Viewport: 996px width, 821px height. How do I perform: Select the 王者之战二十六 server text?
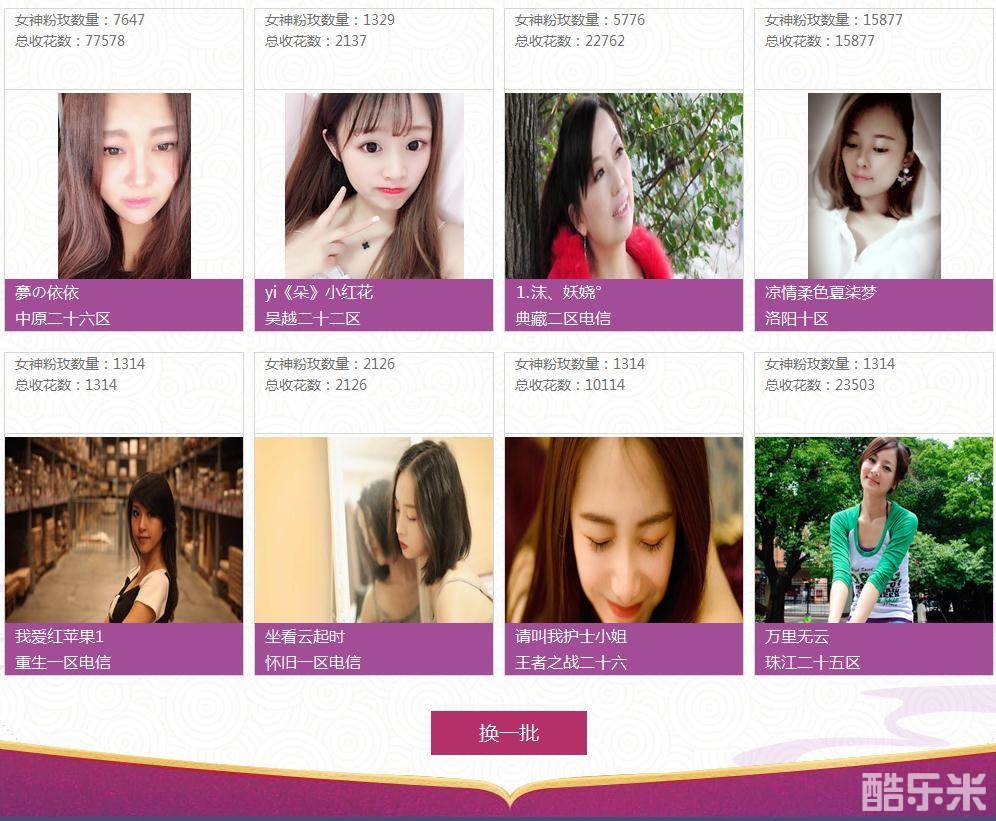tap(570, 662)
